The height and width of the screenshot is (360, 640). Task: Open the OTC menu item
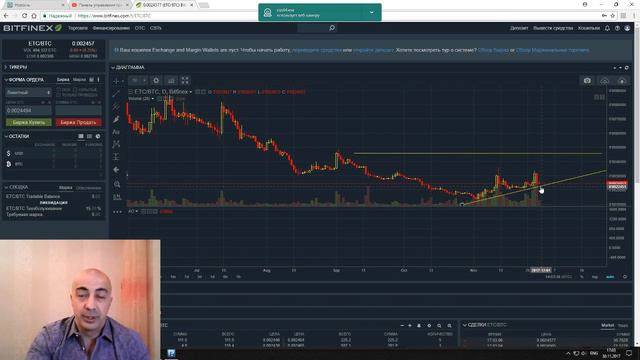[140, 28]
